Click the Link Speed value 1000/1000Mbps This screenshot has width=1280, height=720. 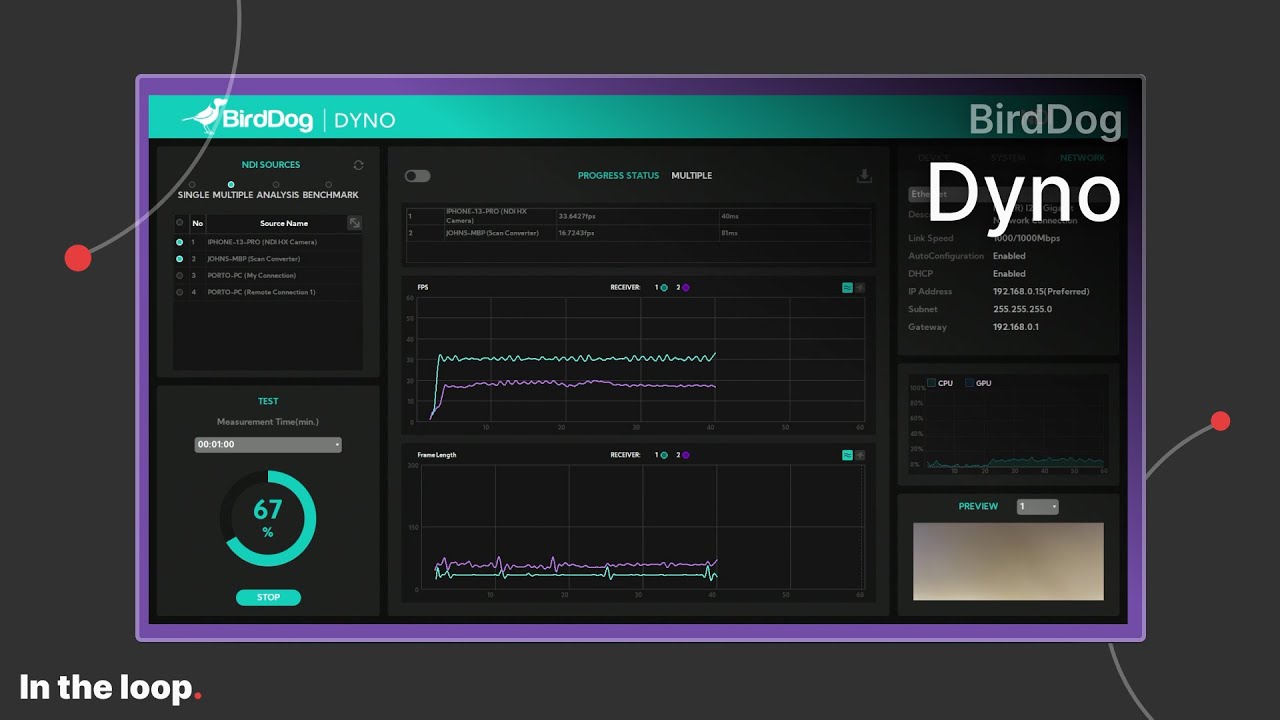(x=1026, y=238)
